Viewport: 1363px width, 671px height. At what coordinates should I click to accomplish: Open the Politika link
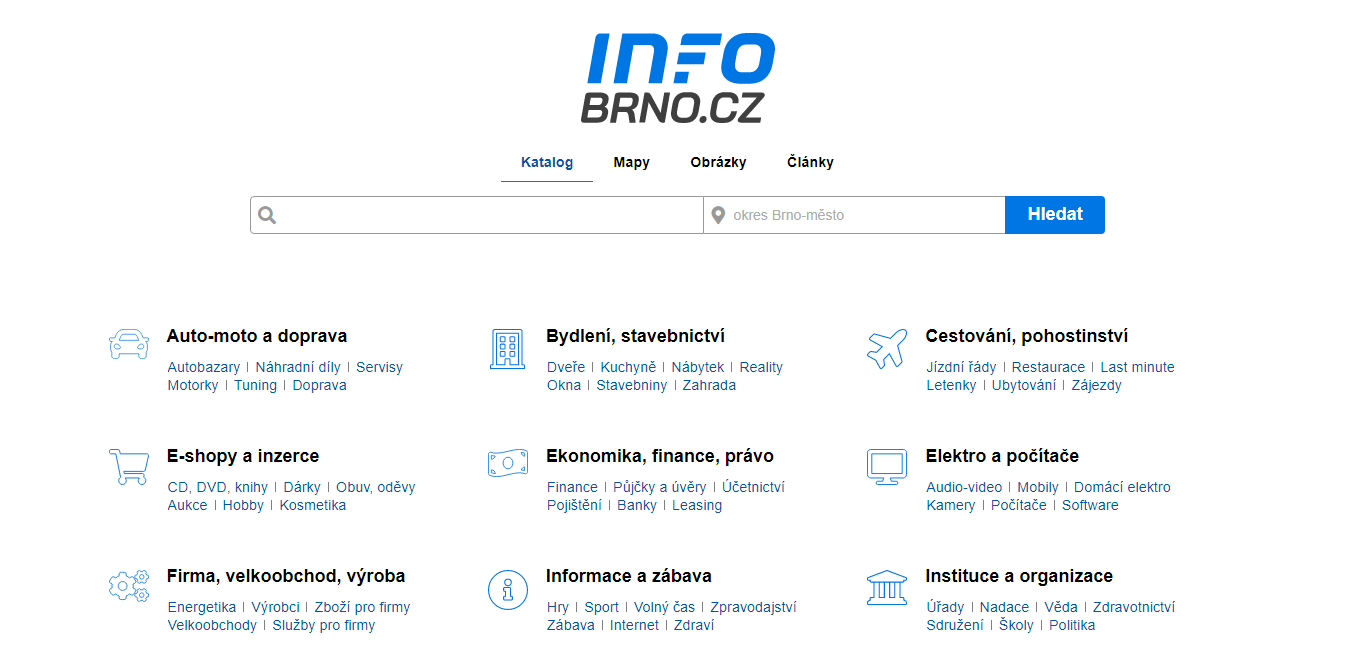1072,625
